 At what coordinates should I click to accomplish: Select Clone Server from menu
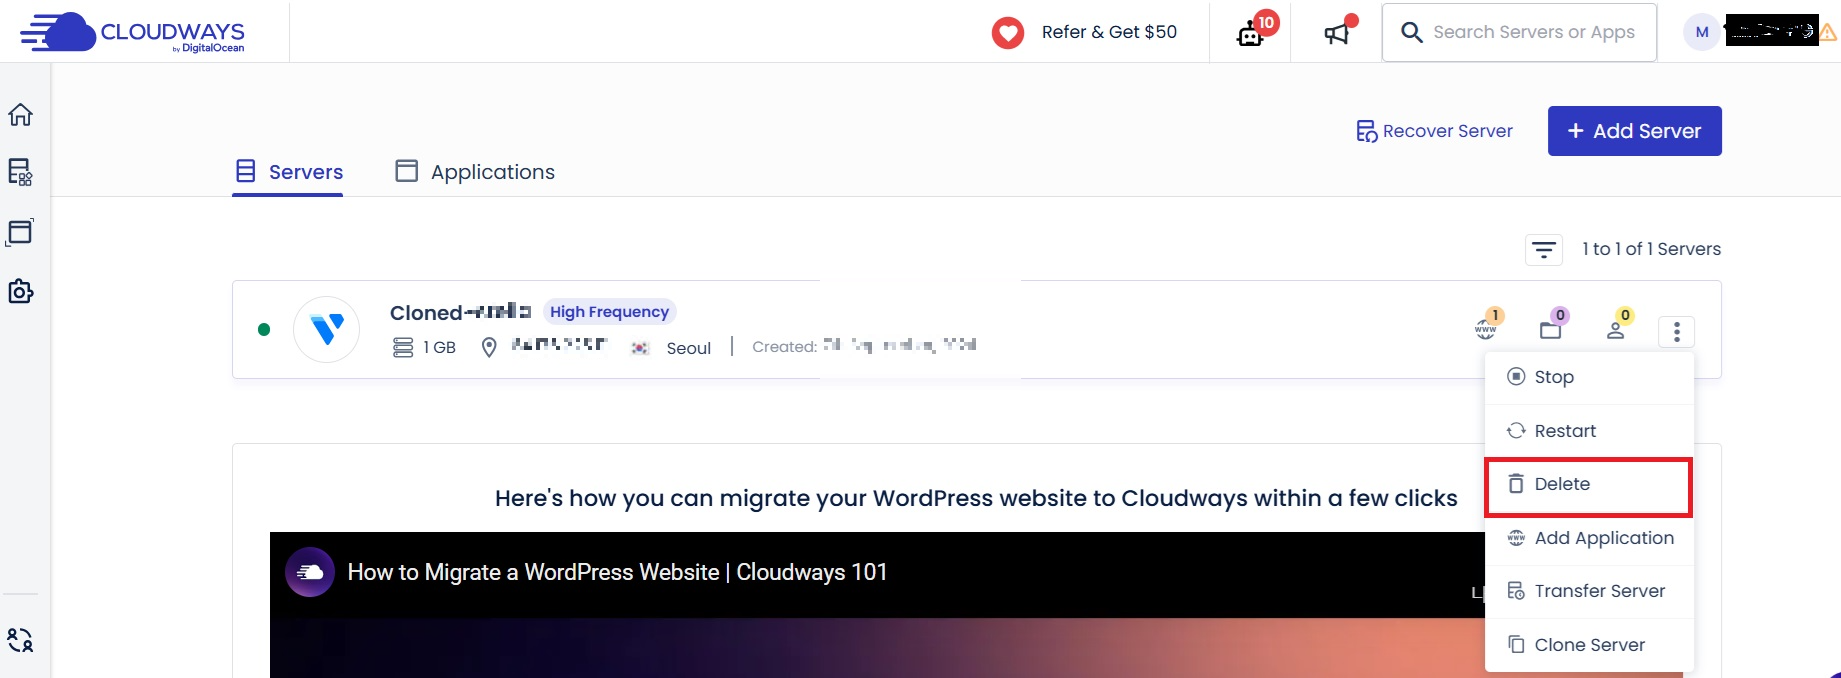coord(1590,645)
